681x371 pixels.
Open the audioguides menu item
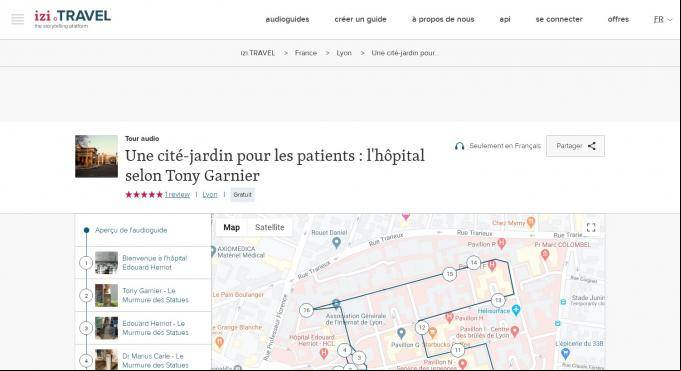287,20
